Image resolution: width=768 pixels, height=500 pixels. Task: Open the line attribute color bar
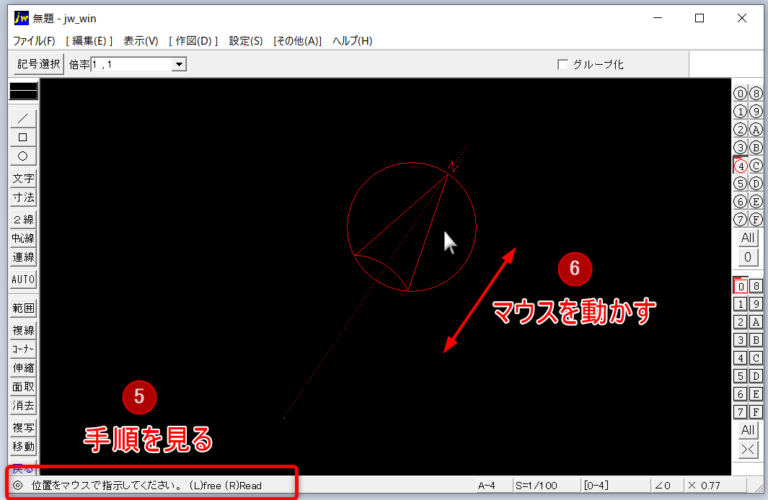24,91
